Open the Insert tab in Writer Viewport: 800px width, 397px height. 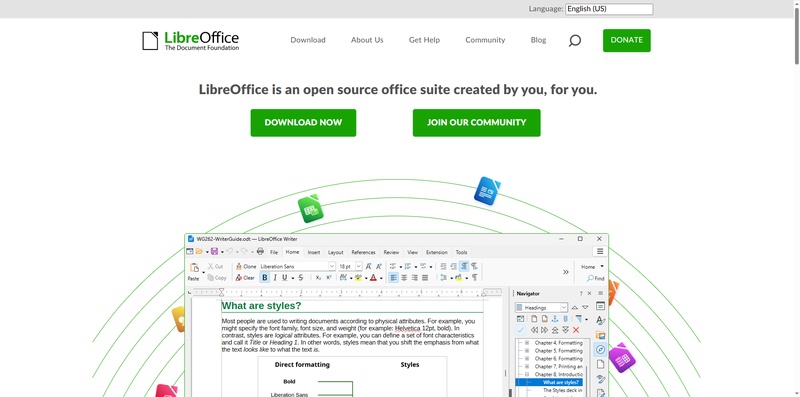(x=314, y=252)
